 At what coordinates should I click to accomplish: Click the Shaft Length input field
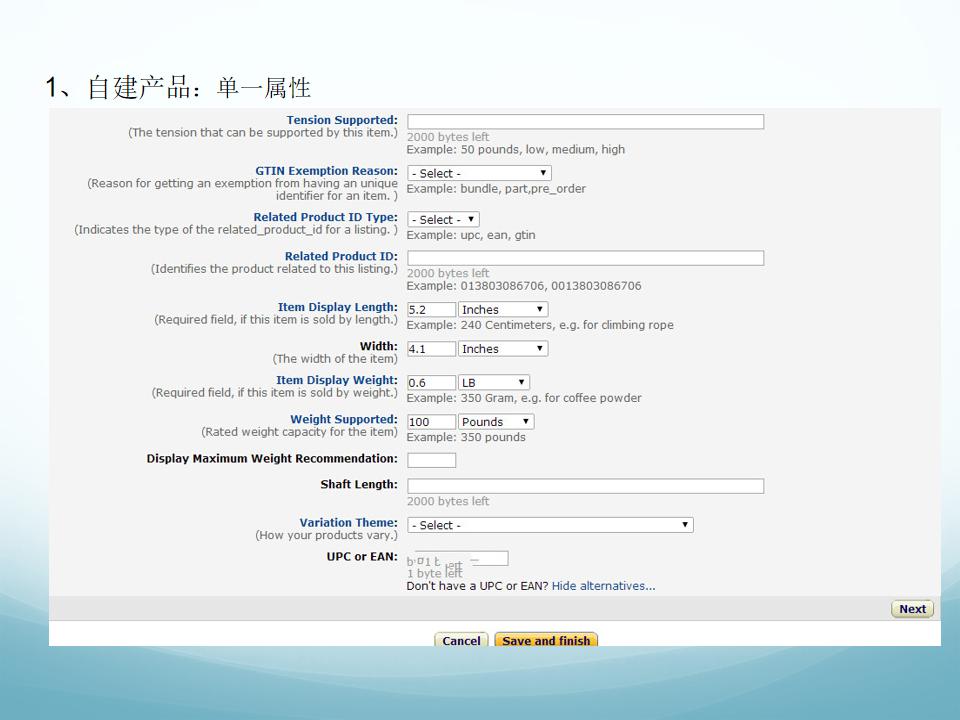(x=585, y=486)
